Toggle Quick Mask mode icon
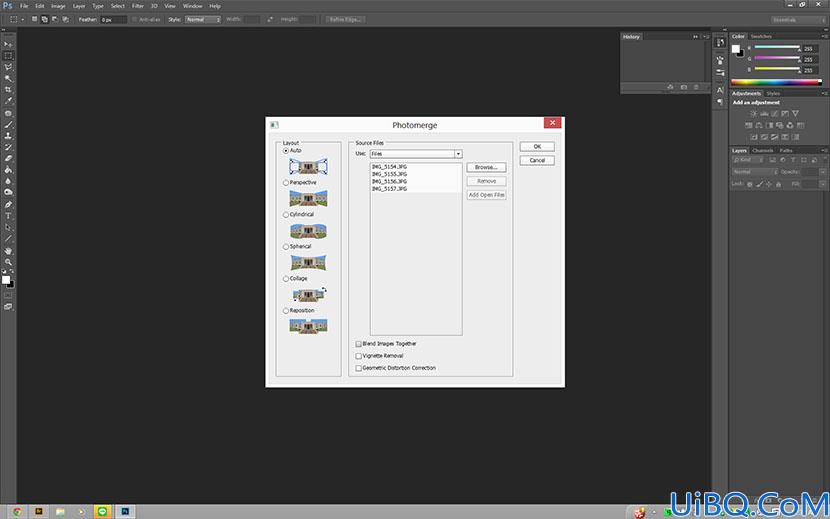830x519 pixels. tap(8, 295)
